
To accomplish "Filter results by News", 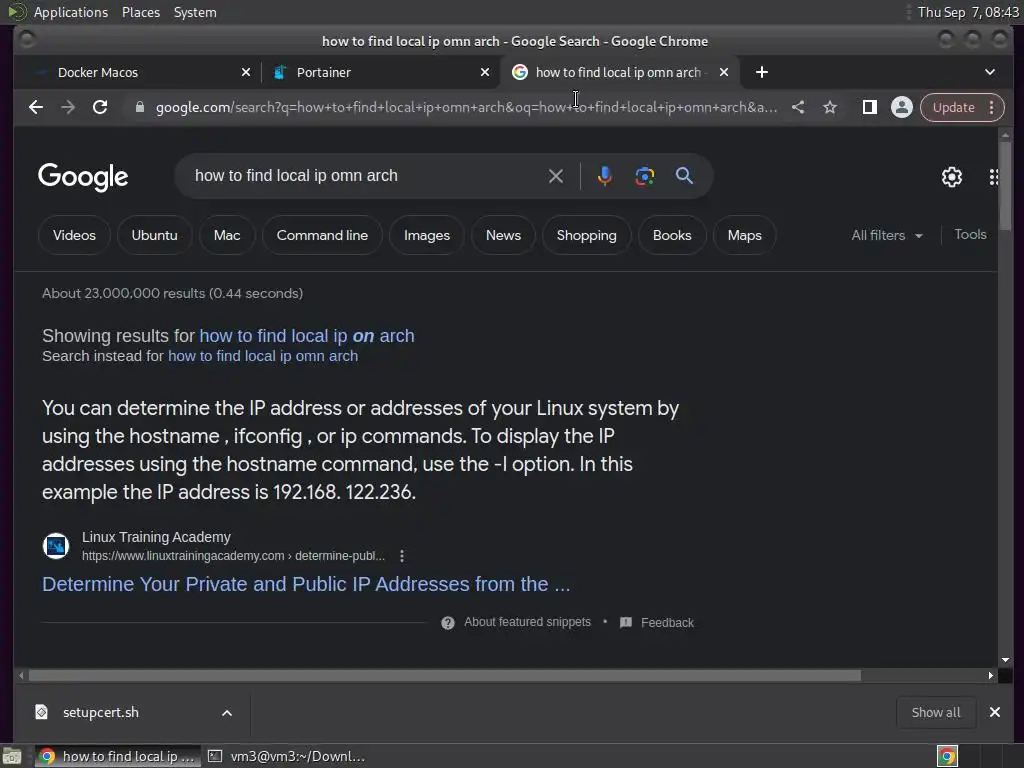I will pos(503,235).
